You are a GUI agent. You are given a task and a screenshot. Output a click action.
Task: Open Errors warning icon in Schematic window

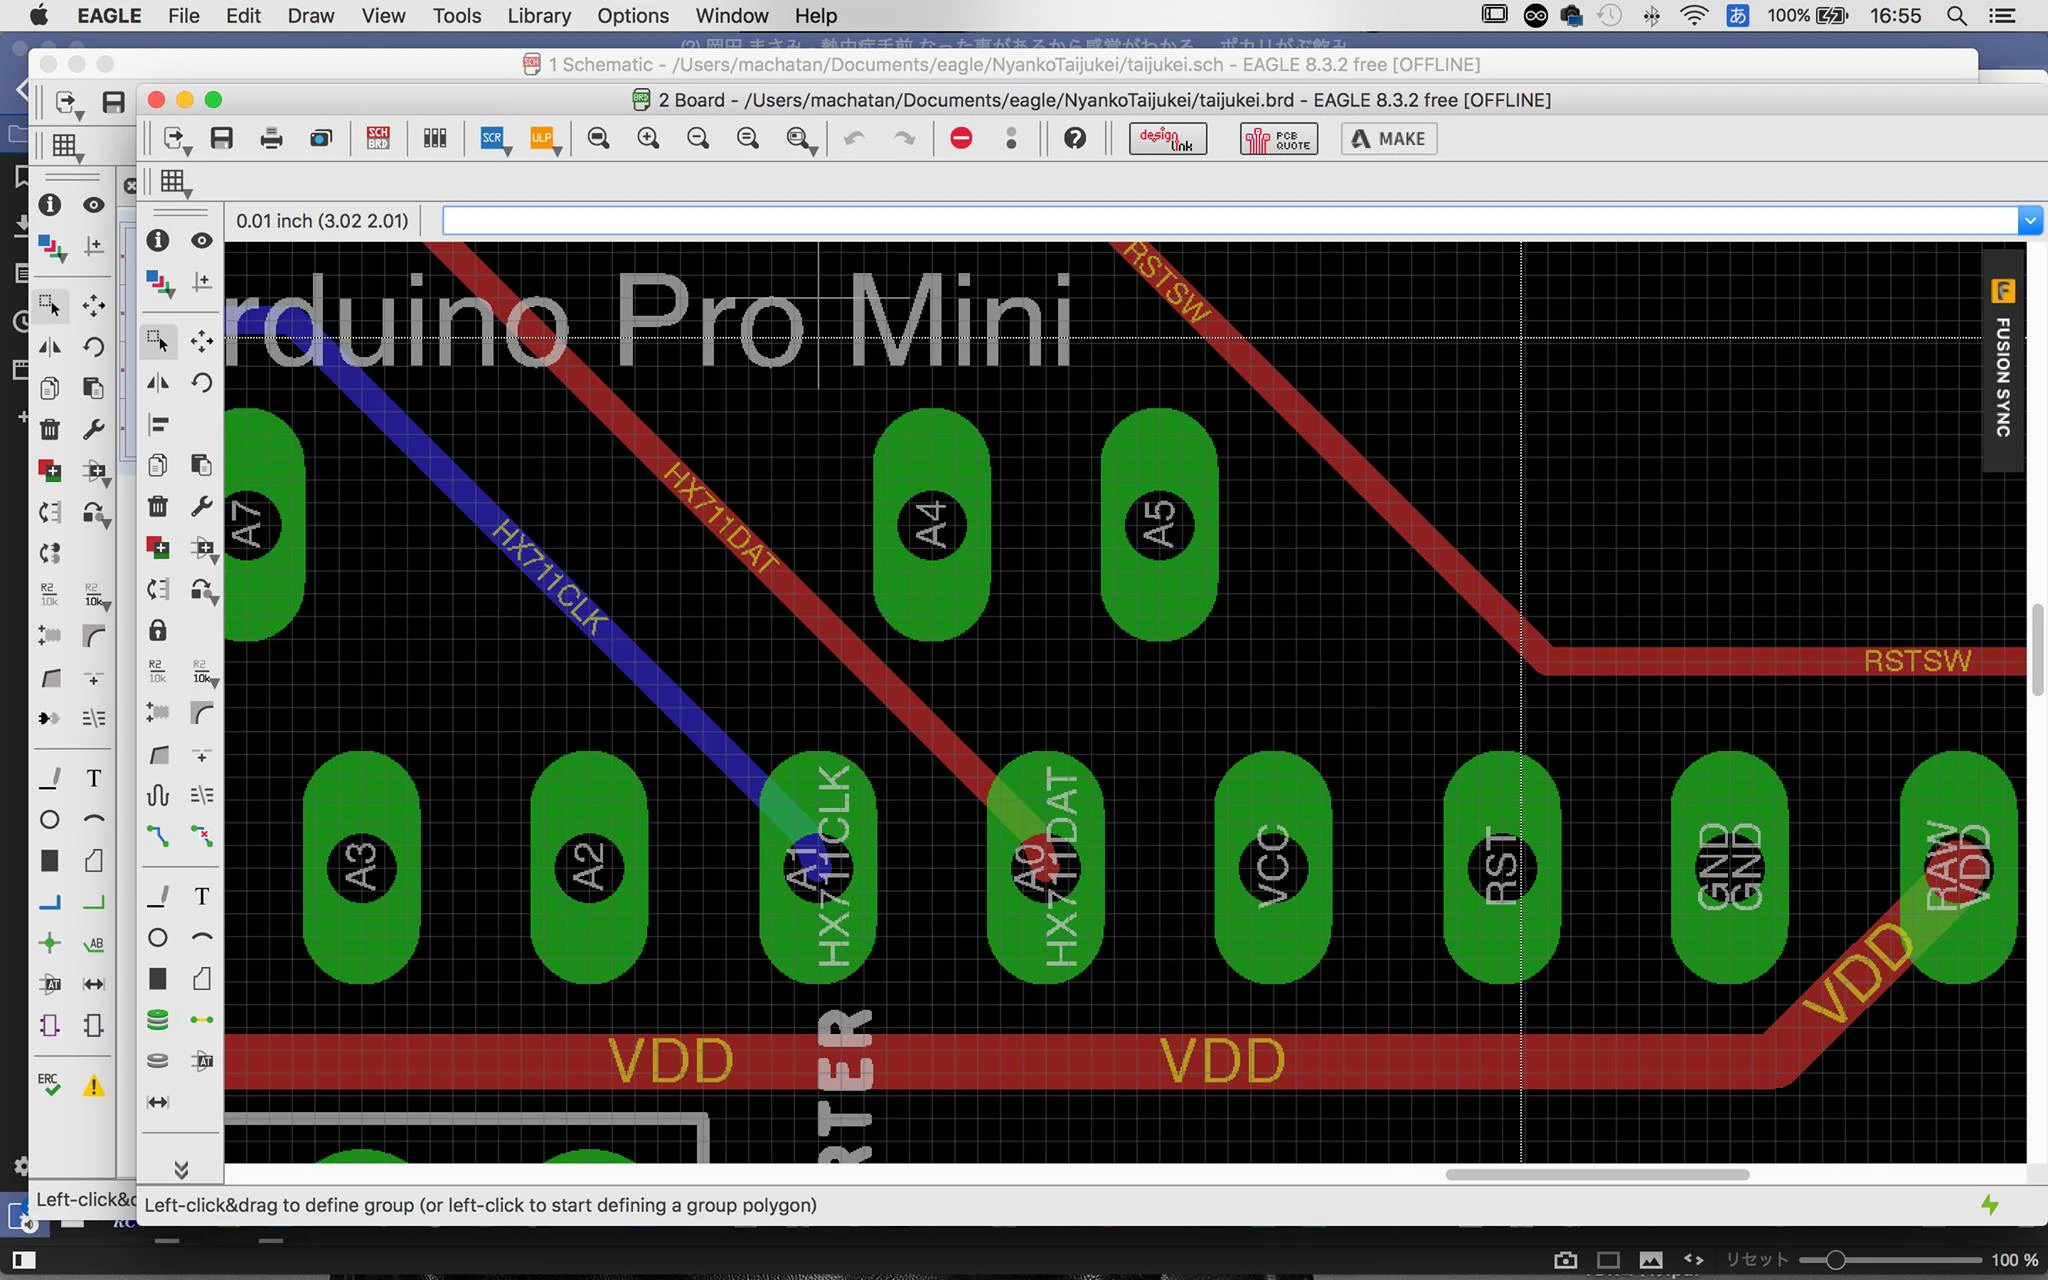(93, 1086)
